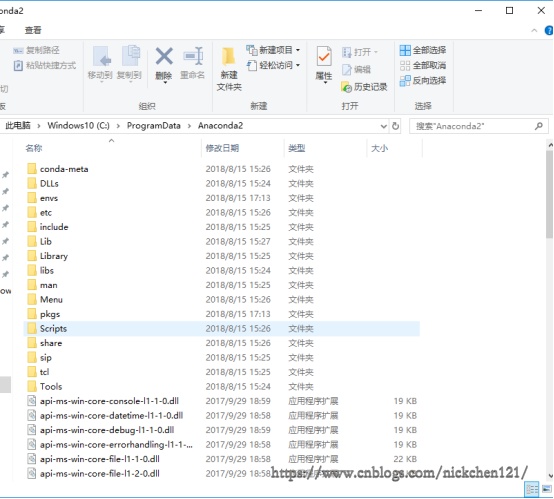
Task: Click the Copy to (复制到) icon
Action: tap(130, 56)
